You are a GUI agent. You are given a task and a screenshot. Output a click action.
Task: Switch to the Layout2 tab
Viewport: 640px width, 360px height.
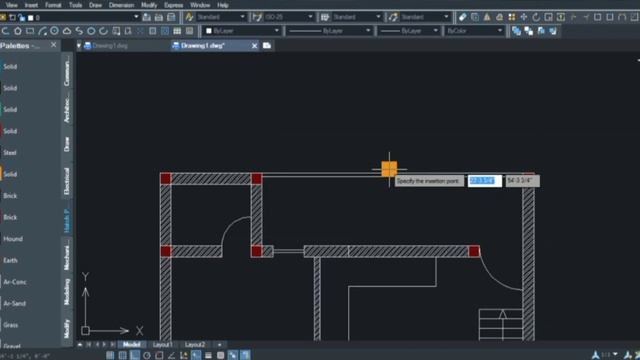(x=195, y=345)
